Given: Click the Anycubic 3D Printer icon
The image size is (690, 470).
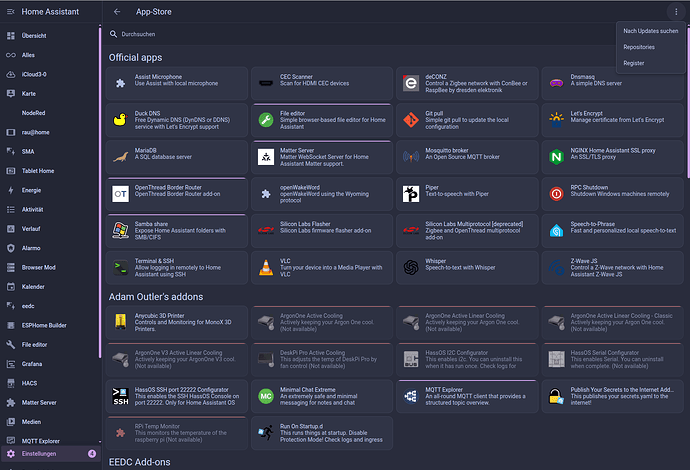Looking at the screenshot, I should [120, 322].
